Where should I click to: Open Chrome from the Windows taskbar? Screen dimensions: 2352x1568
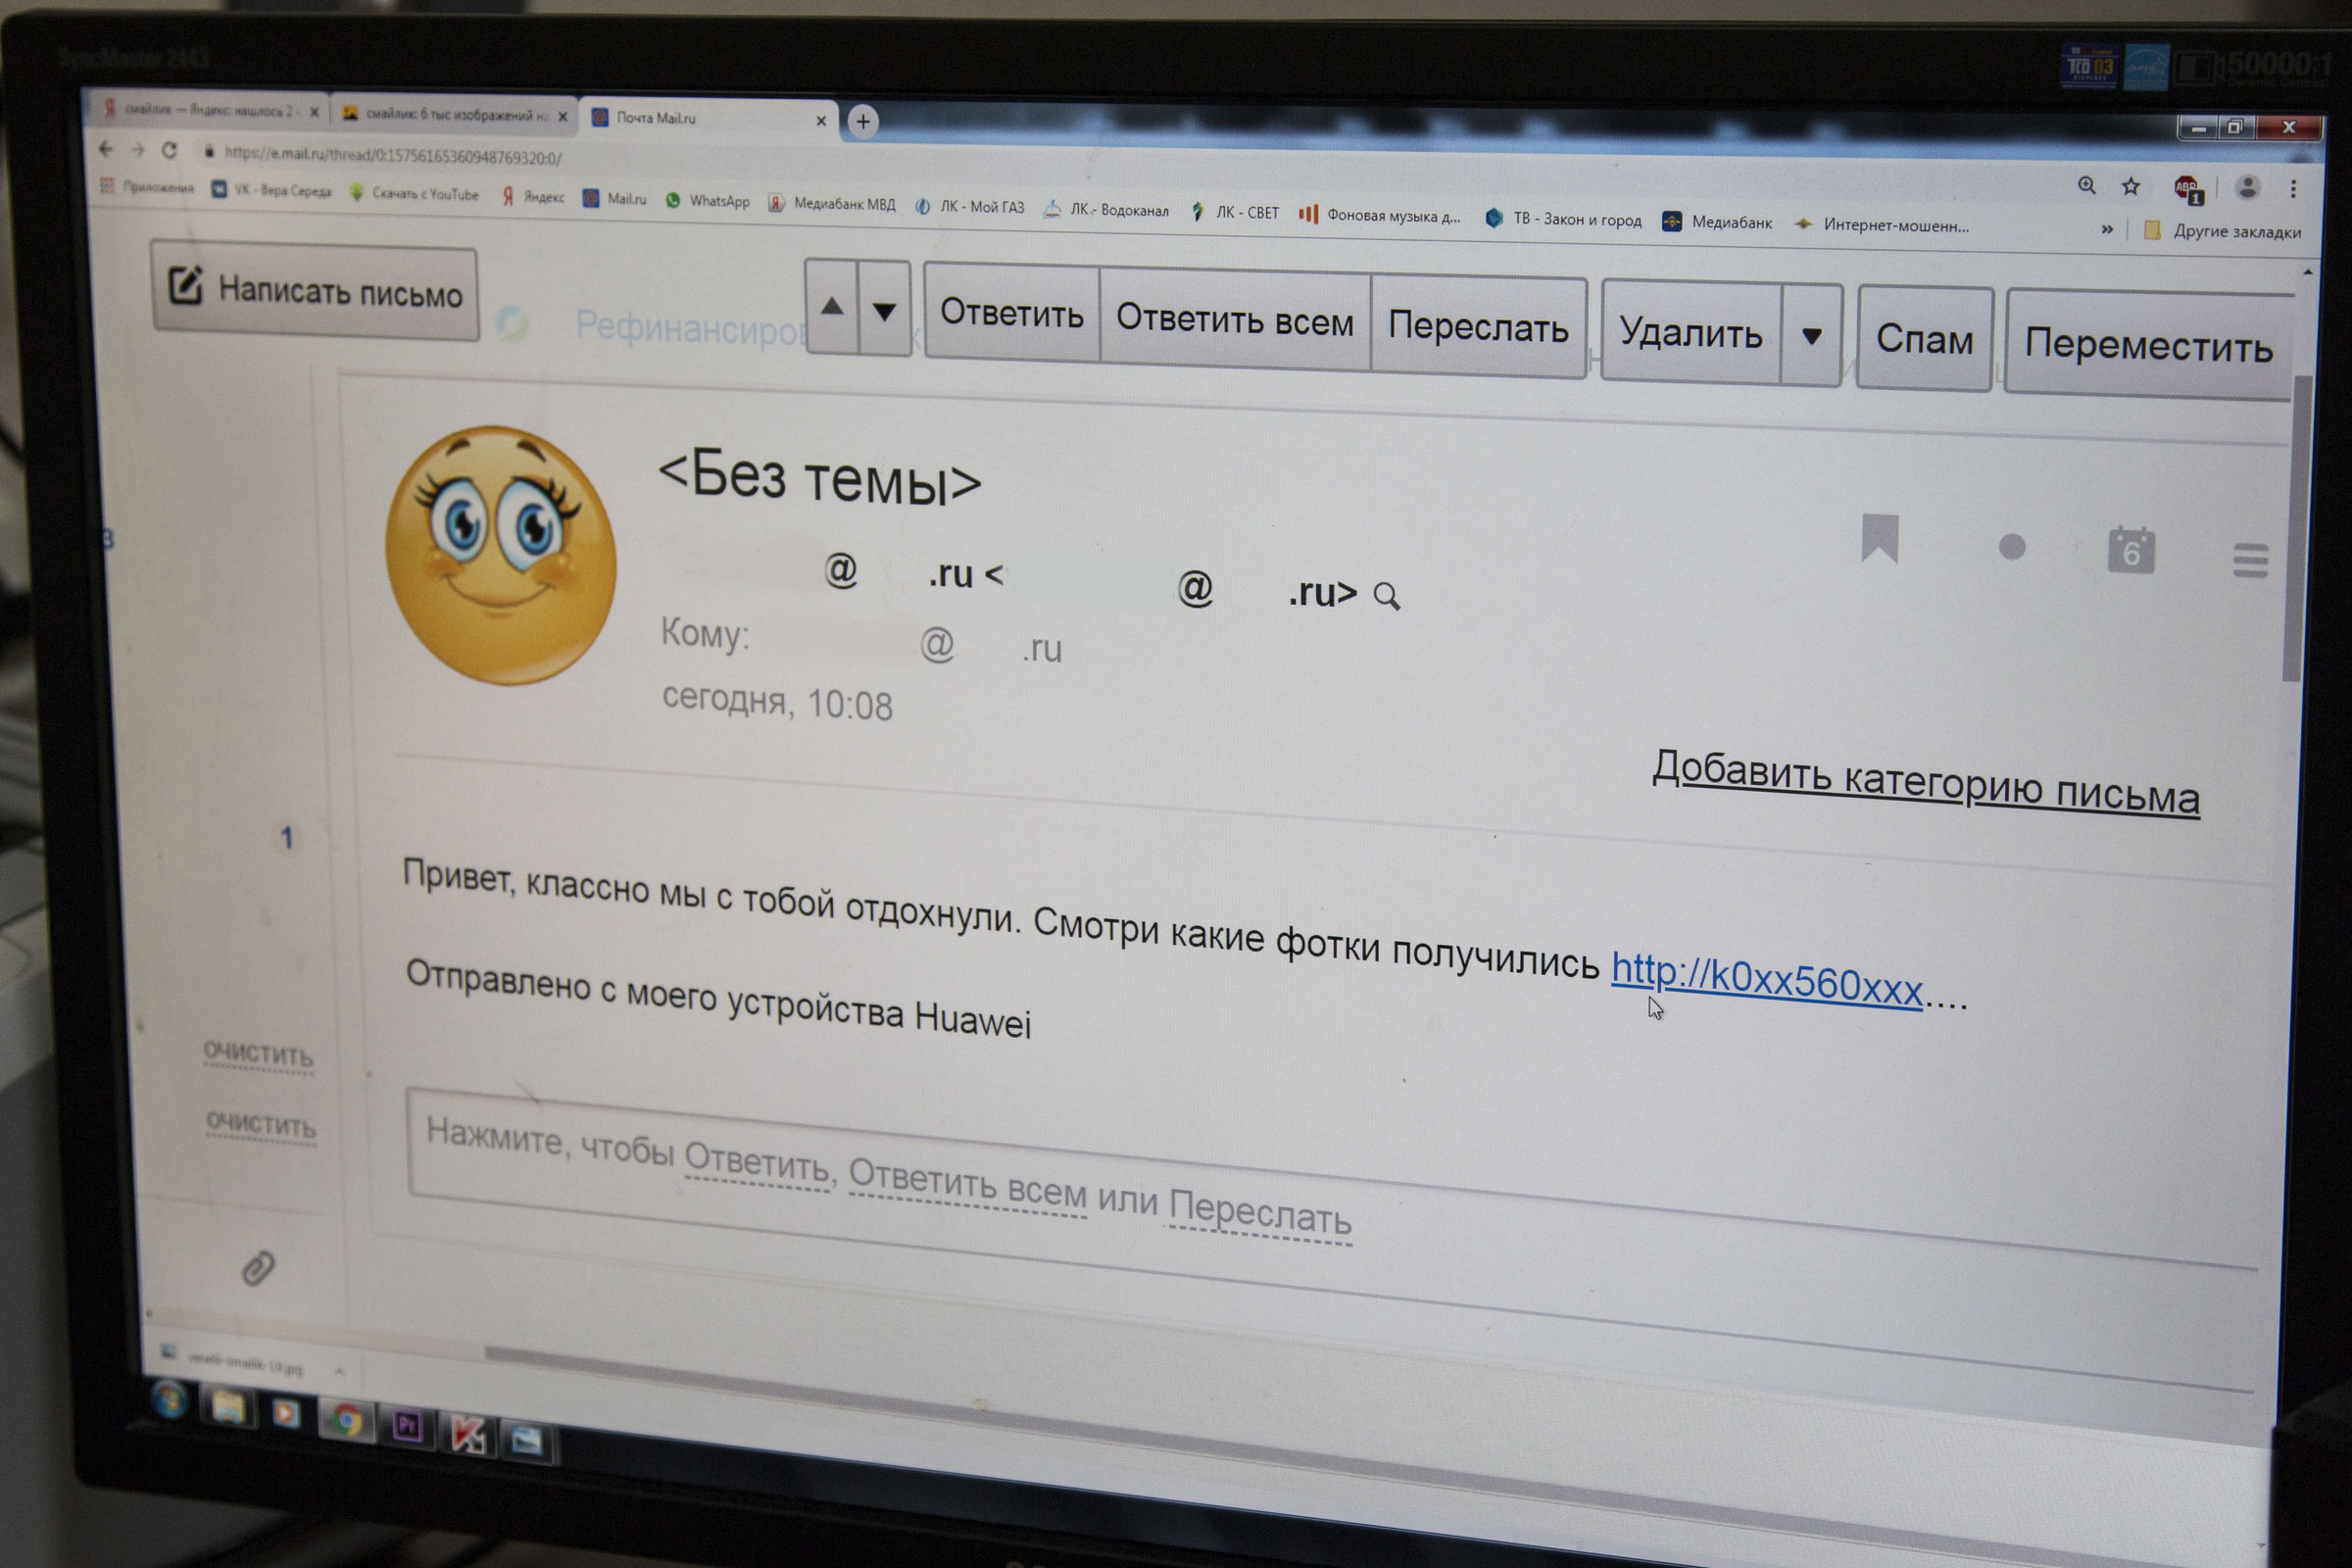347,1419
